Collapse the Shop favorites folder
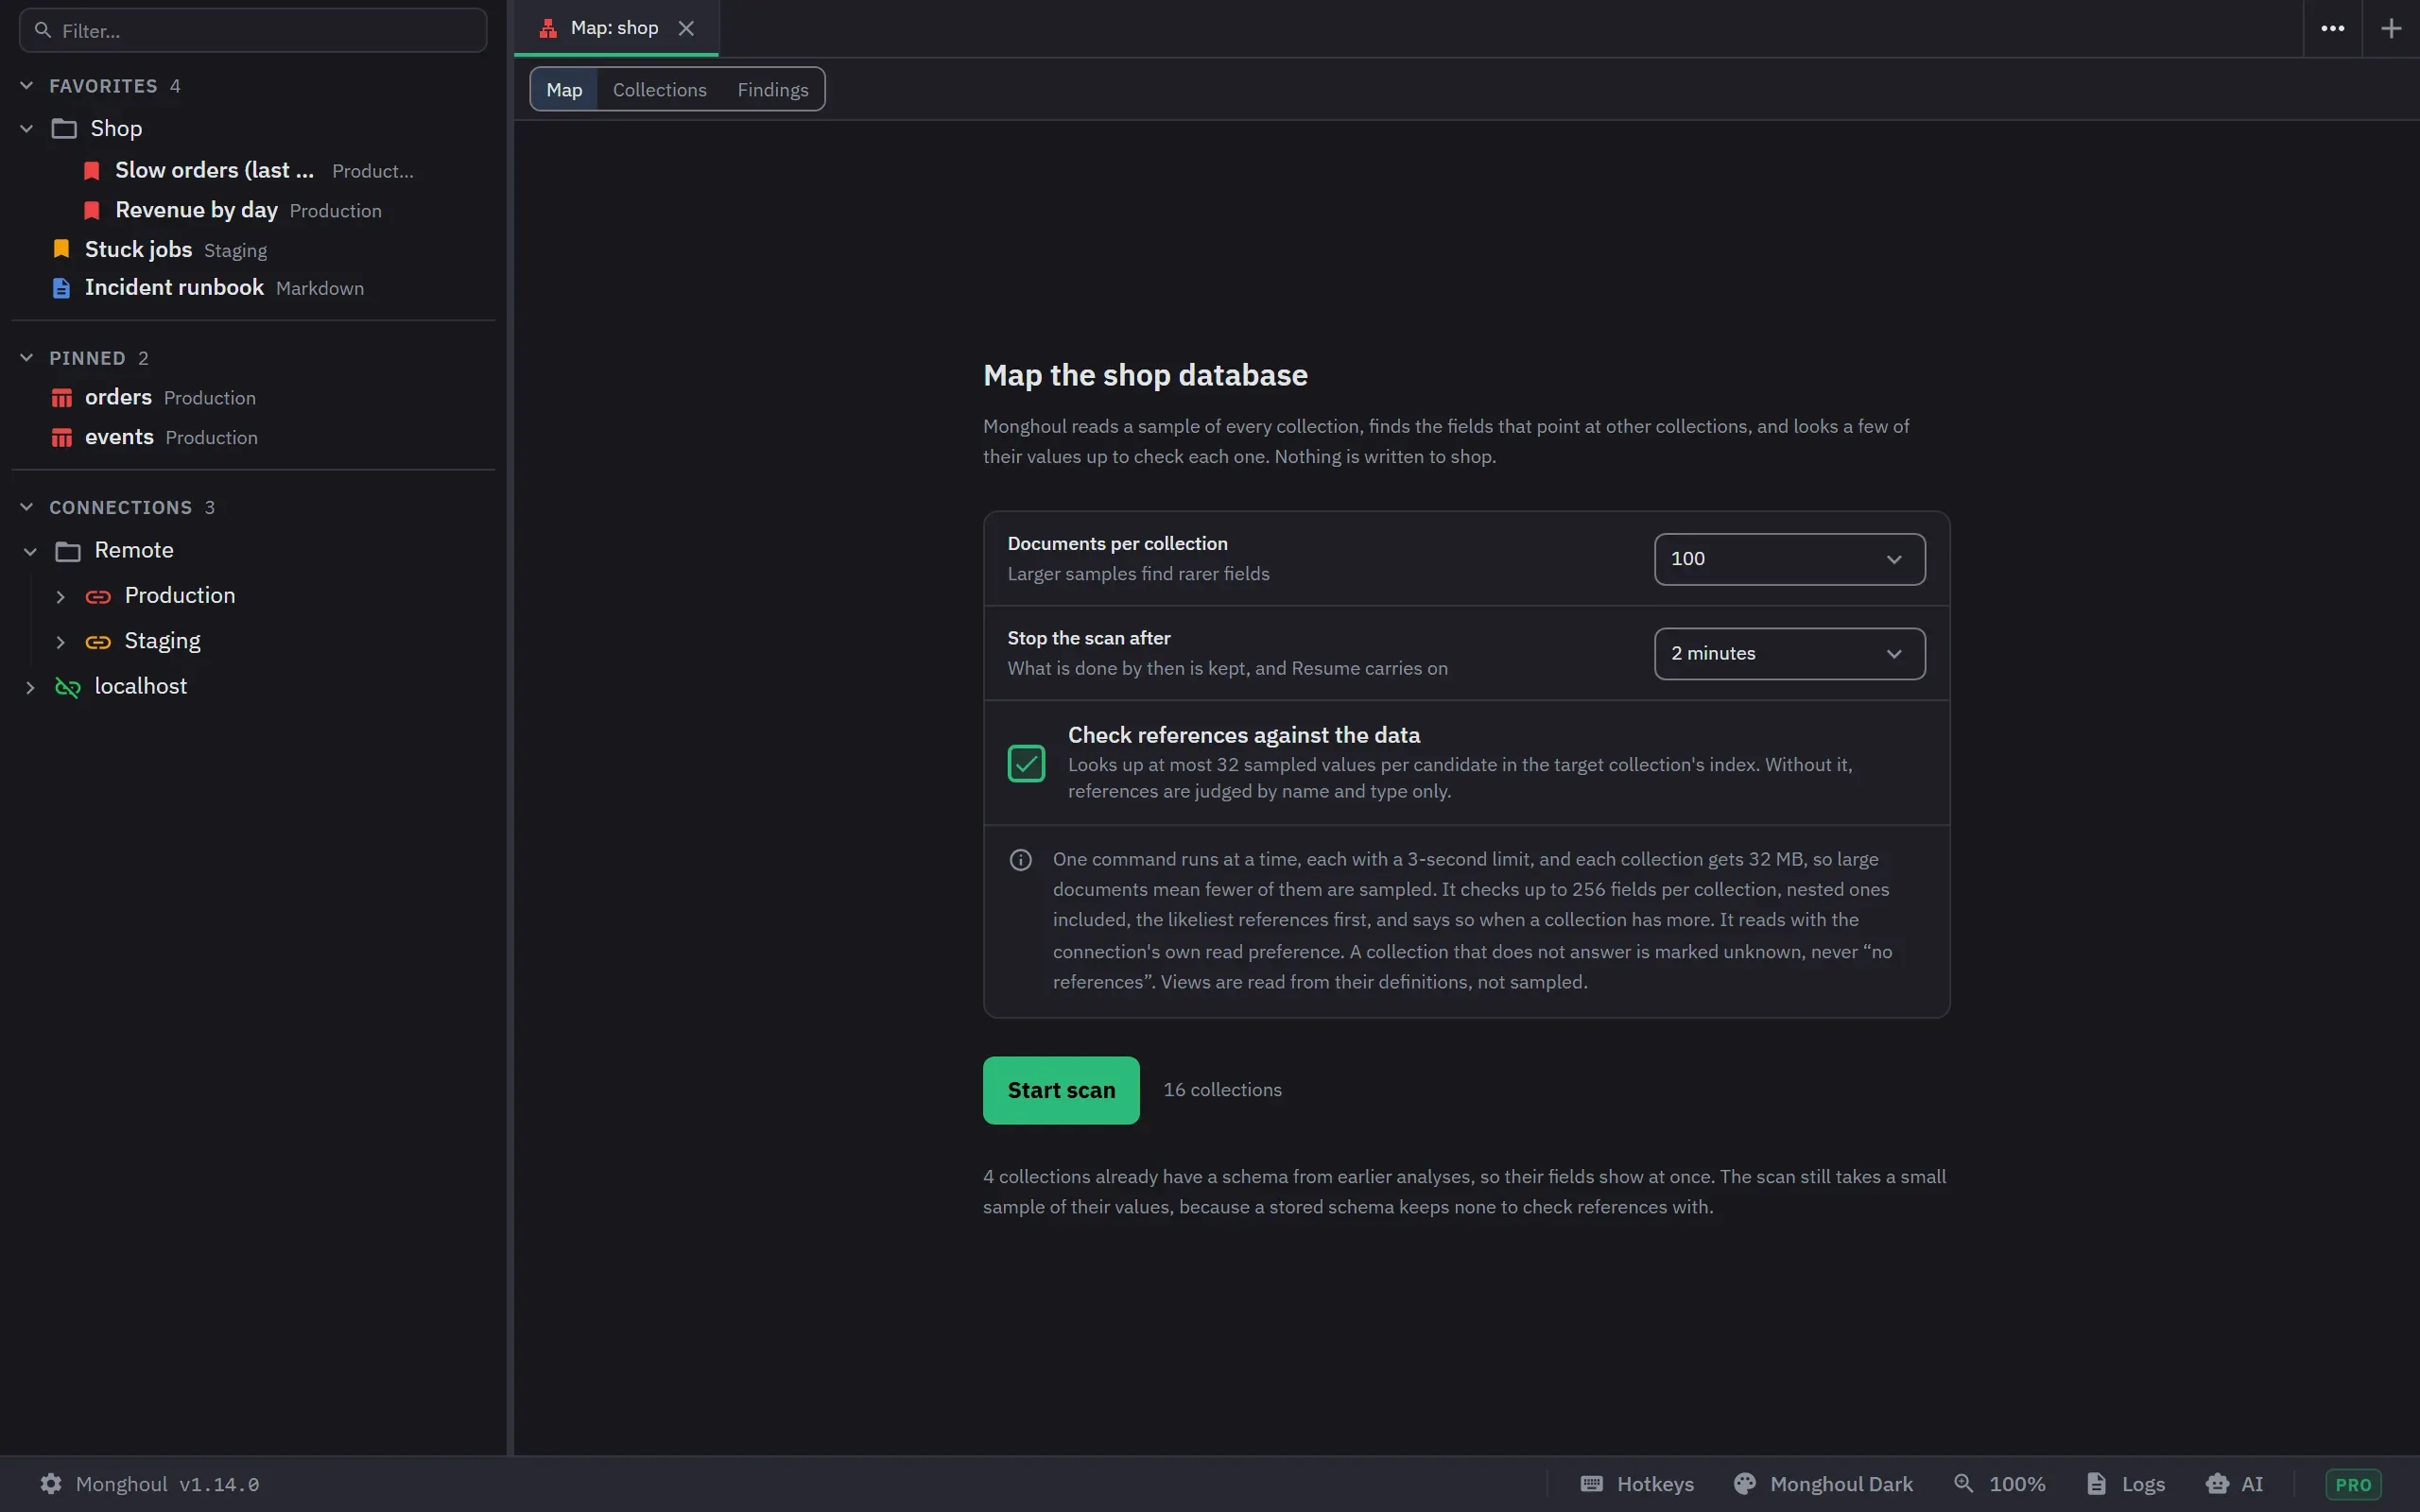The image size is (2420, 1512). point(27,128)
